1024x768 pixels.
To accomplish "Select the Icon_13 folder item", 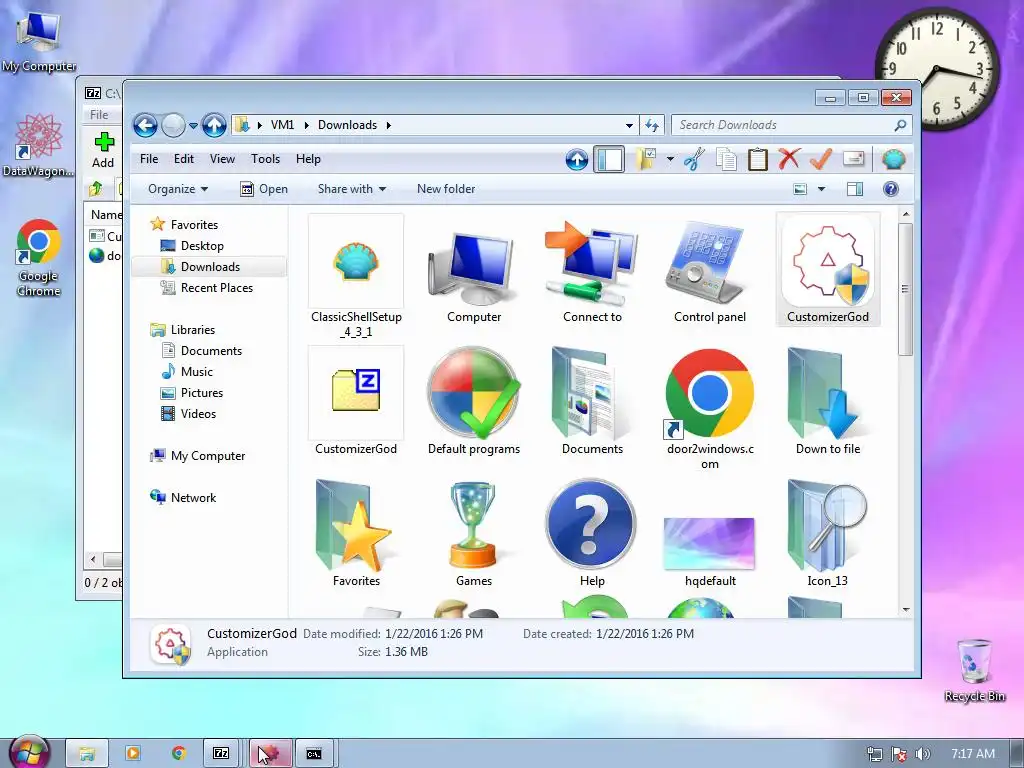I will (827, 533).
